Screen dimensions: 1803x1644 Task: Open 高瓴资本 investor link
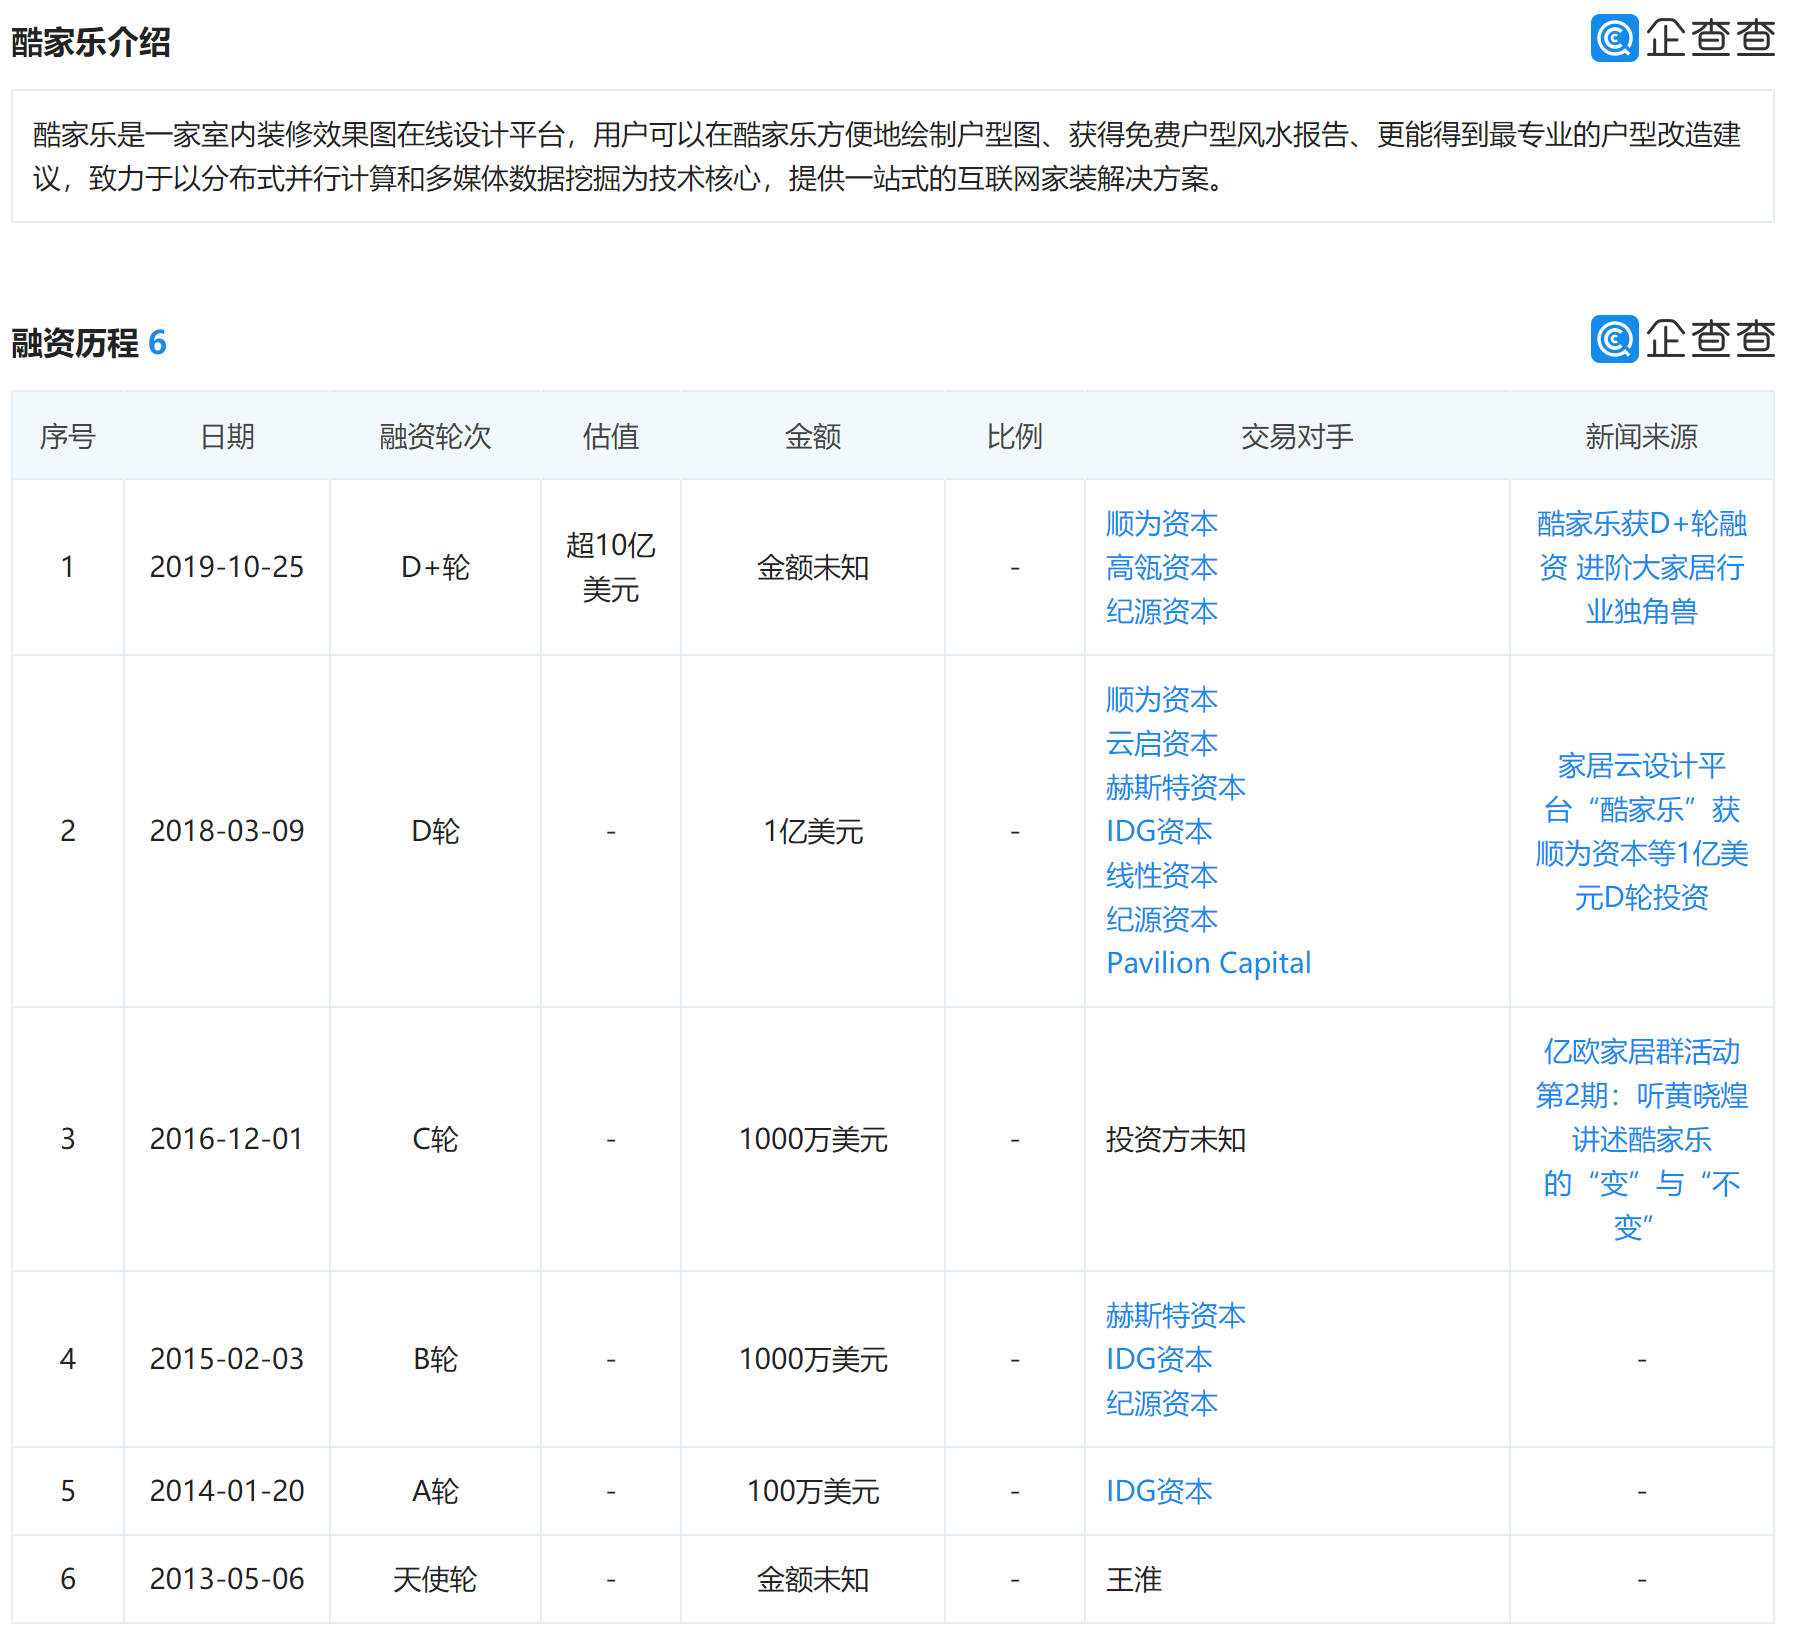tap(1161, 568)
